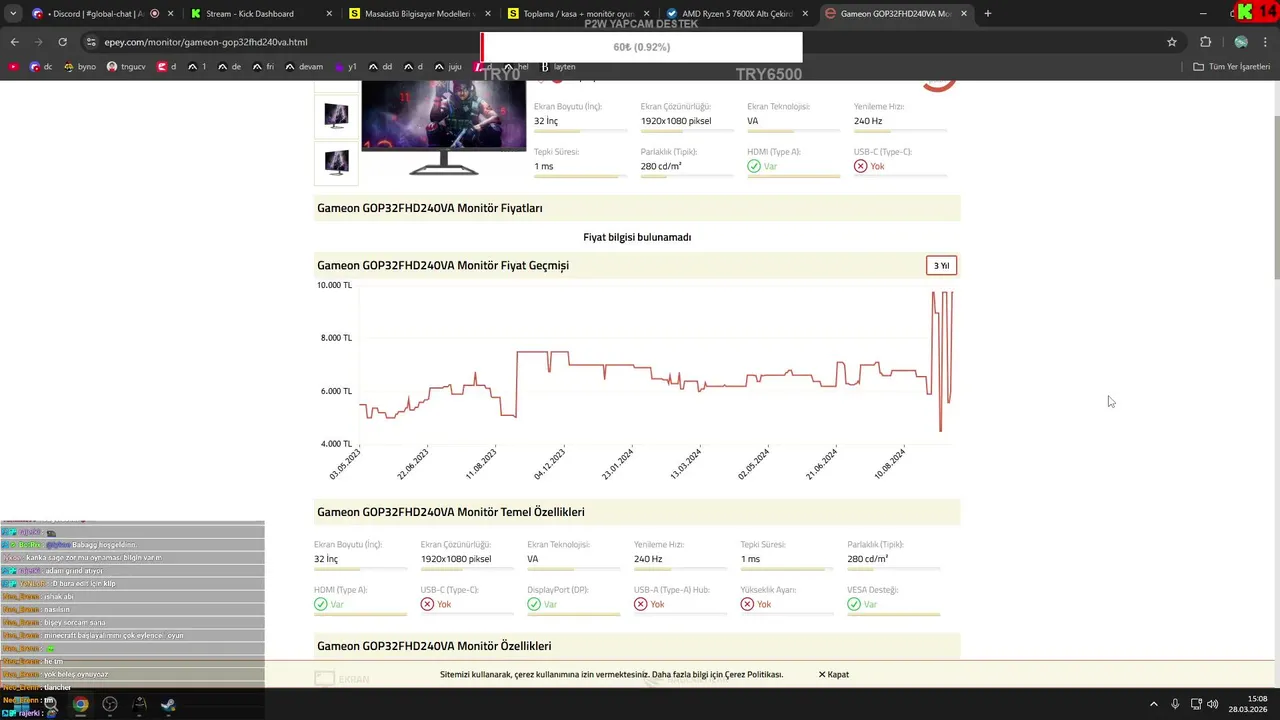
Task: Reload the epey monitor page
Action: point(62,42)
